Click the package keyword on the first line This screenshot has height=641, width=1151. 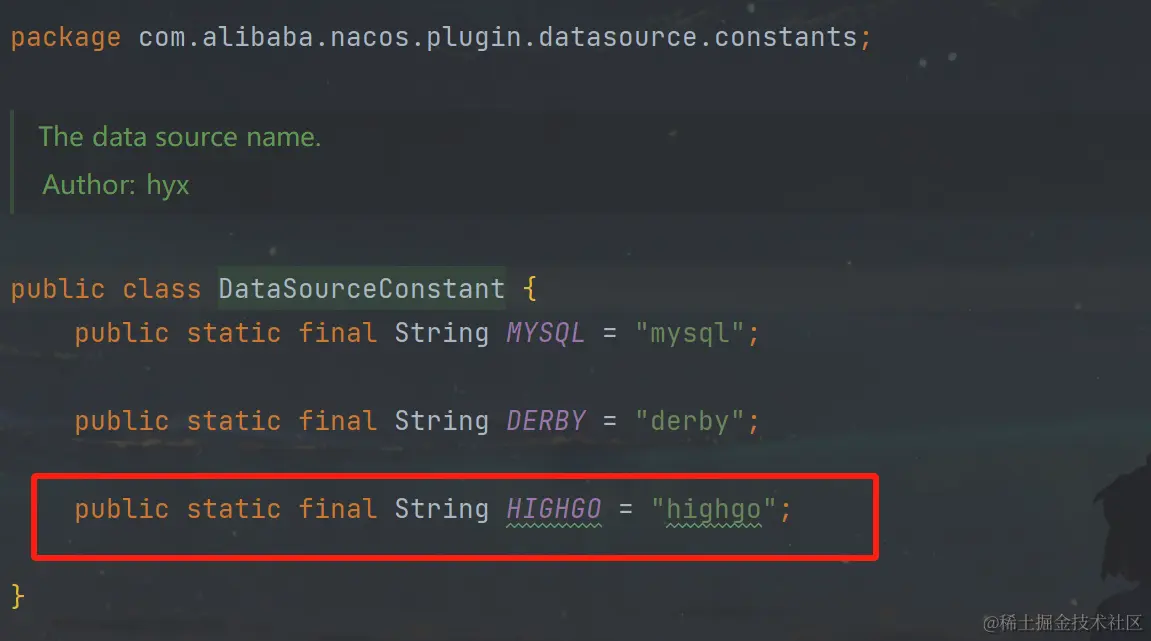click(65, 38)
